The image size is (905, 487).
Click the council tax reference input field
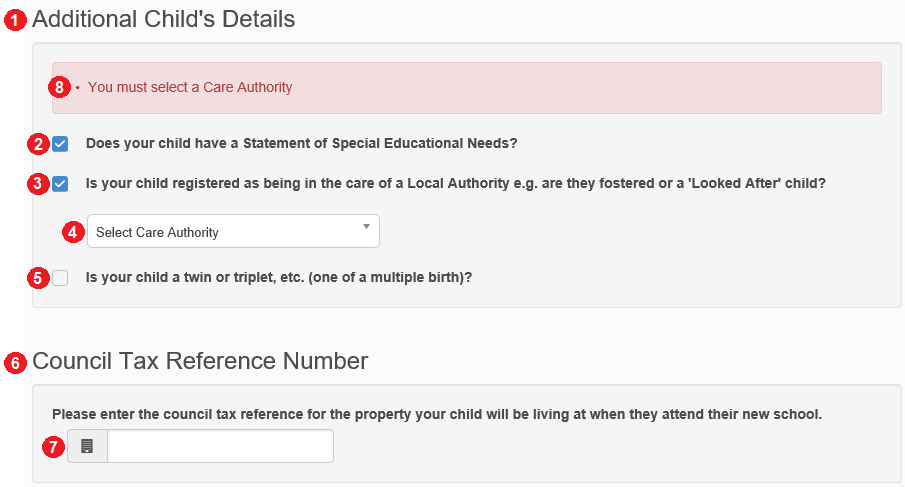click(220, 446)
